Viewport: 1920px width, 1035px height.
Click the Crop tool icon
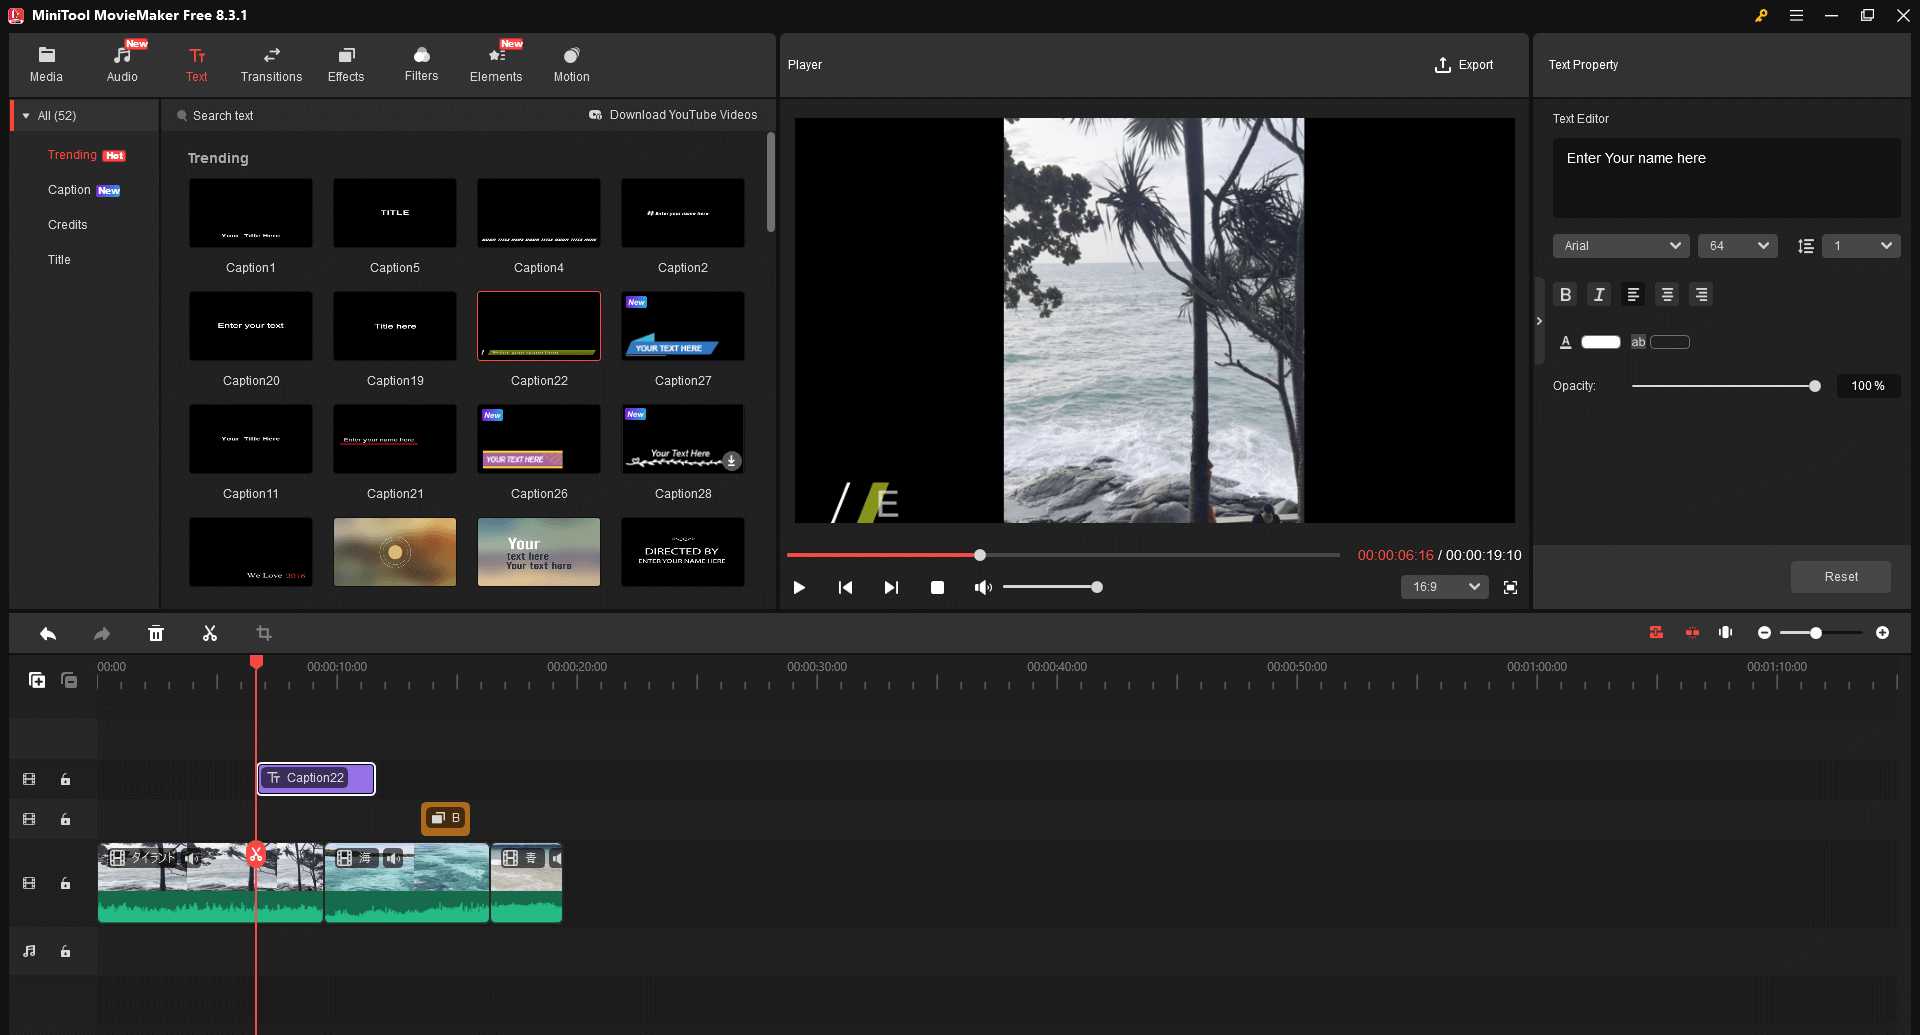click(x=264, y=633)
